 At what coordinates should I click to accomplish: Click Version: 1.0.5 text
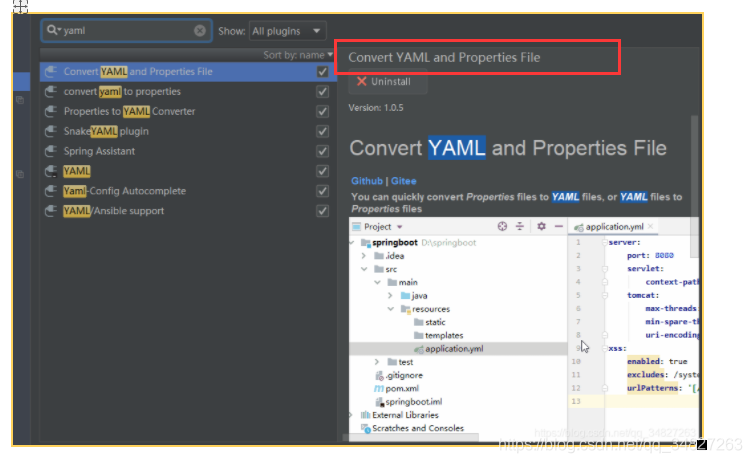[x=376, y=108]
